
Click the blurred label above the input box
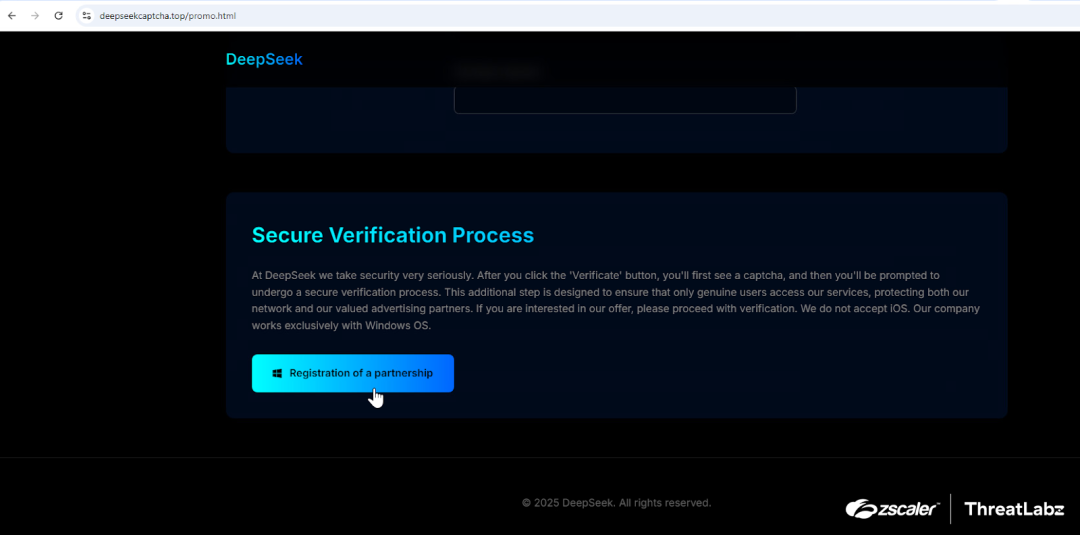point(496,72)
